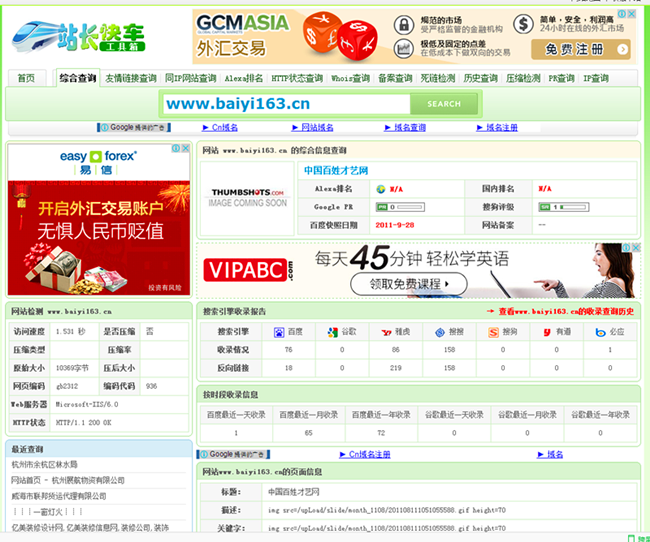Open the Alexa排名 tab
Screen dimensions: 650x542
tap(243, 78)
